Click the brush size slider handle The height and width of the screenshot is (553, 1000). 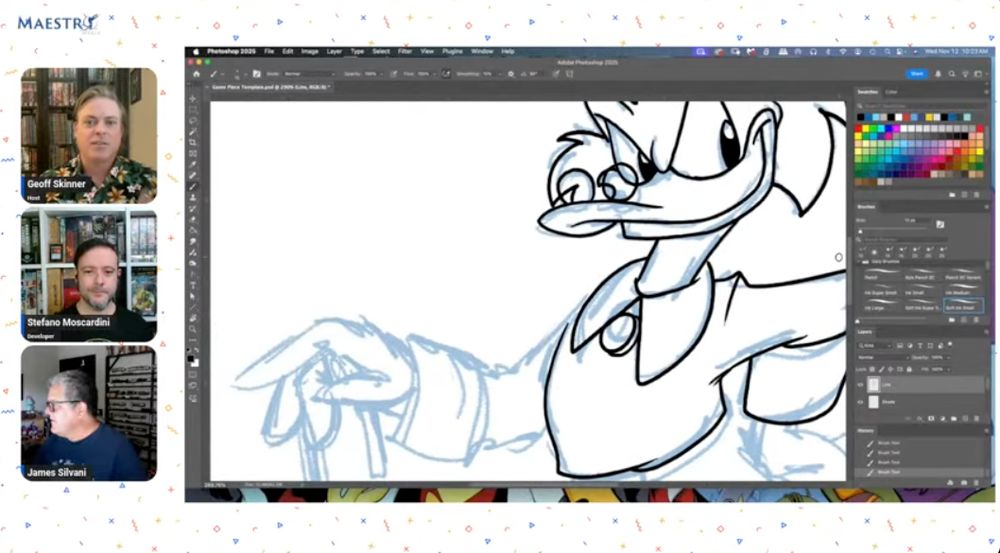(x=860, y=232)
